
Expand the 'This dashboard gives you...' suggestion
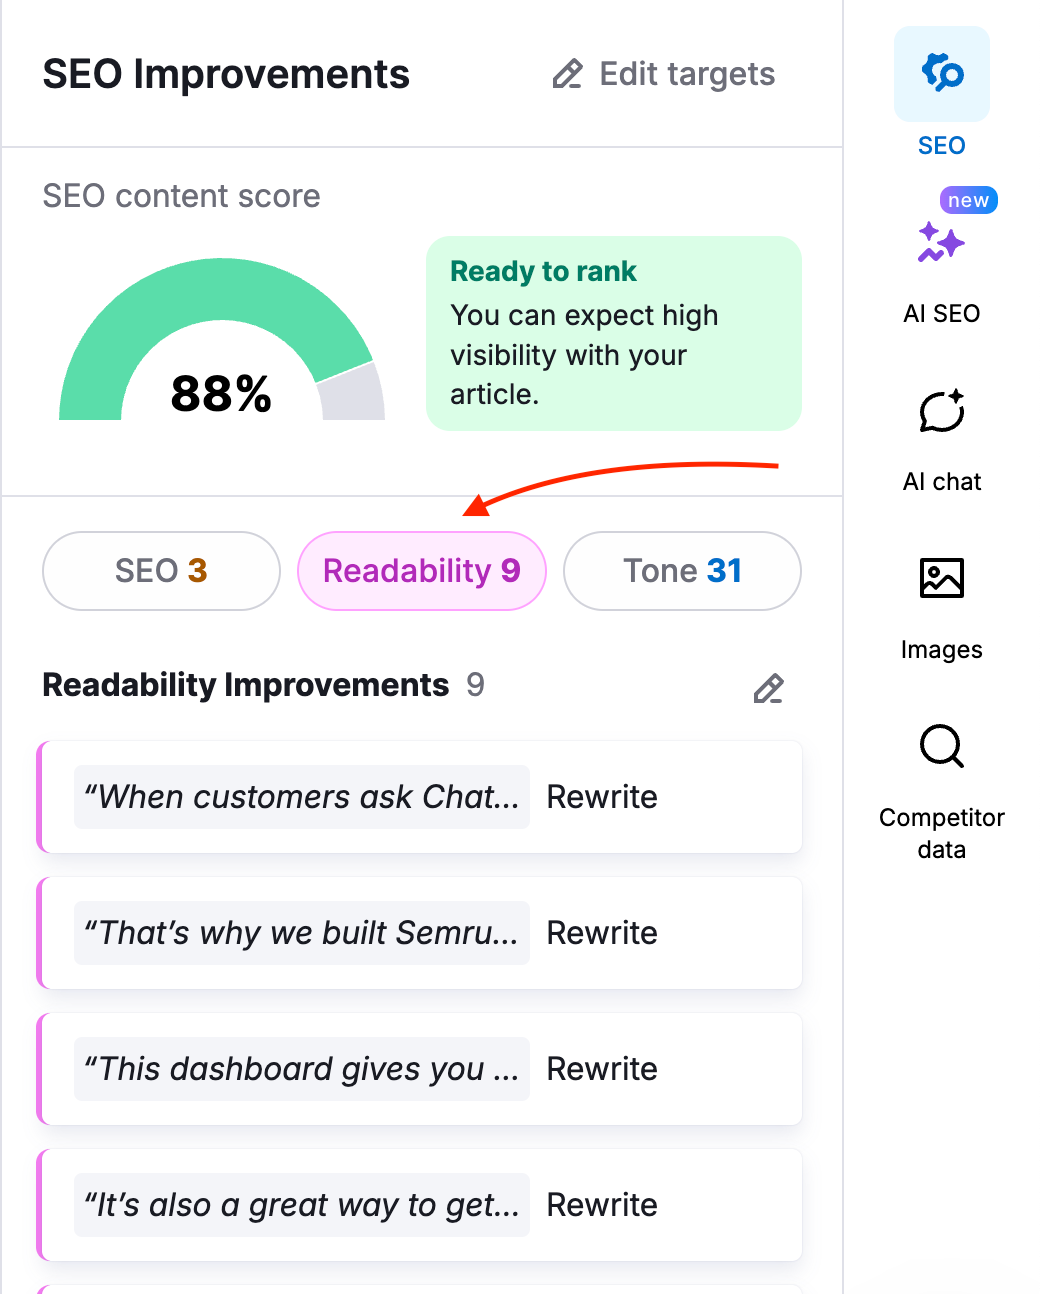(301, 1069)
